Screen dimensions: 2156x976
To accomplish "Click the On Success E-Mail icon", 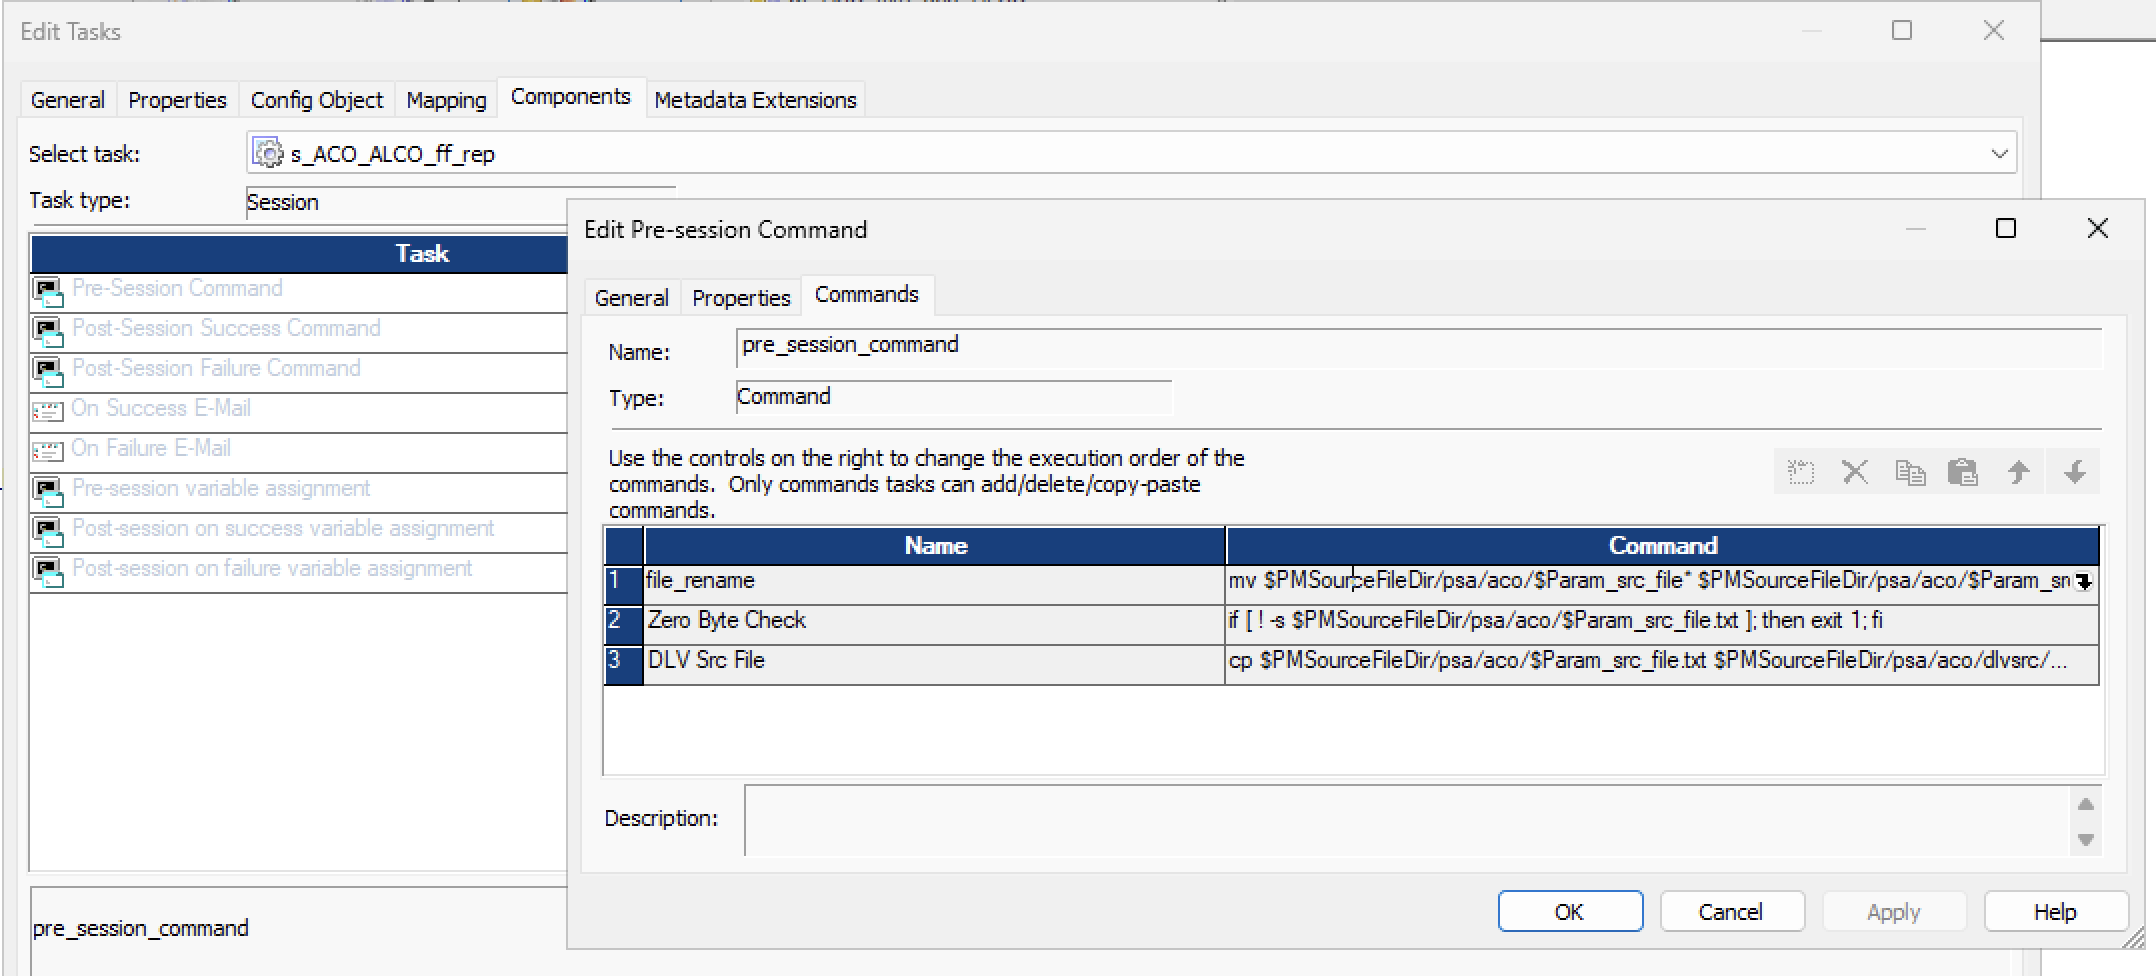I will (47, 410).
